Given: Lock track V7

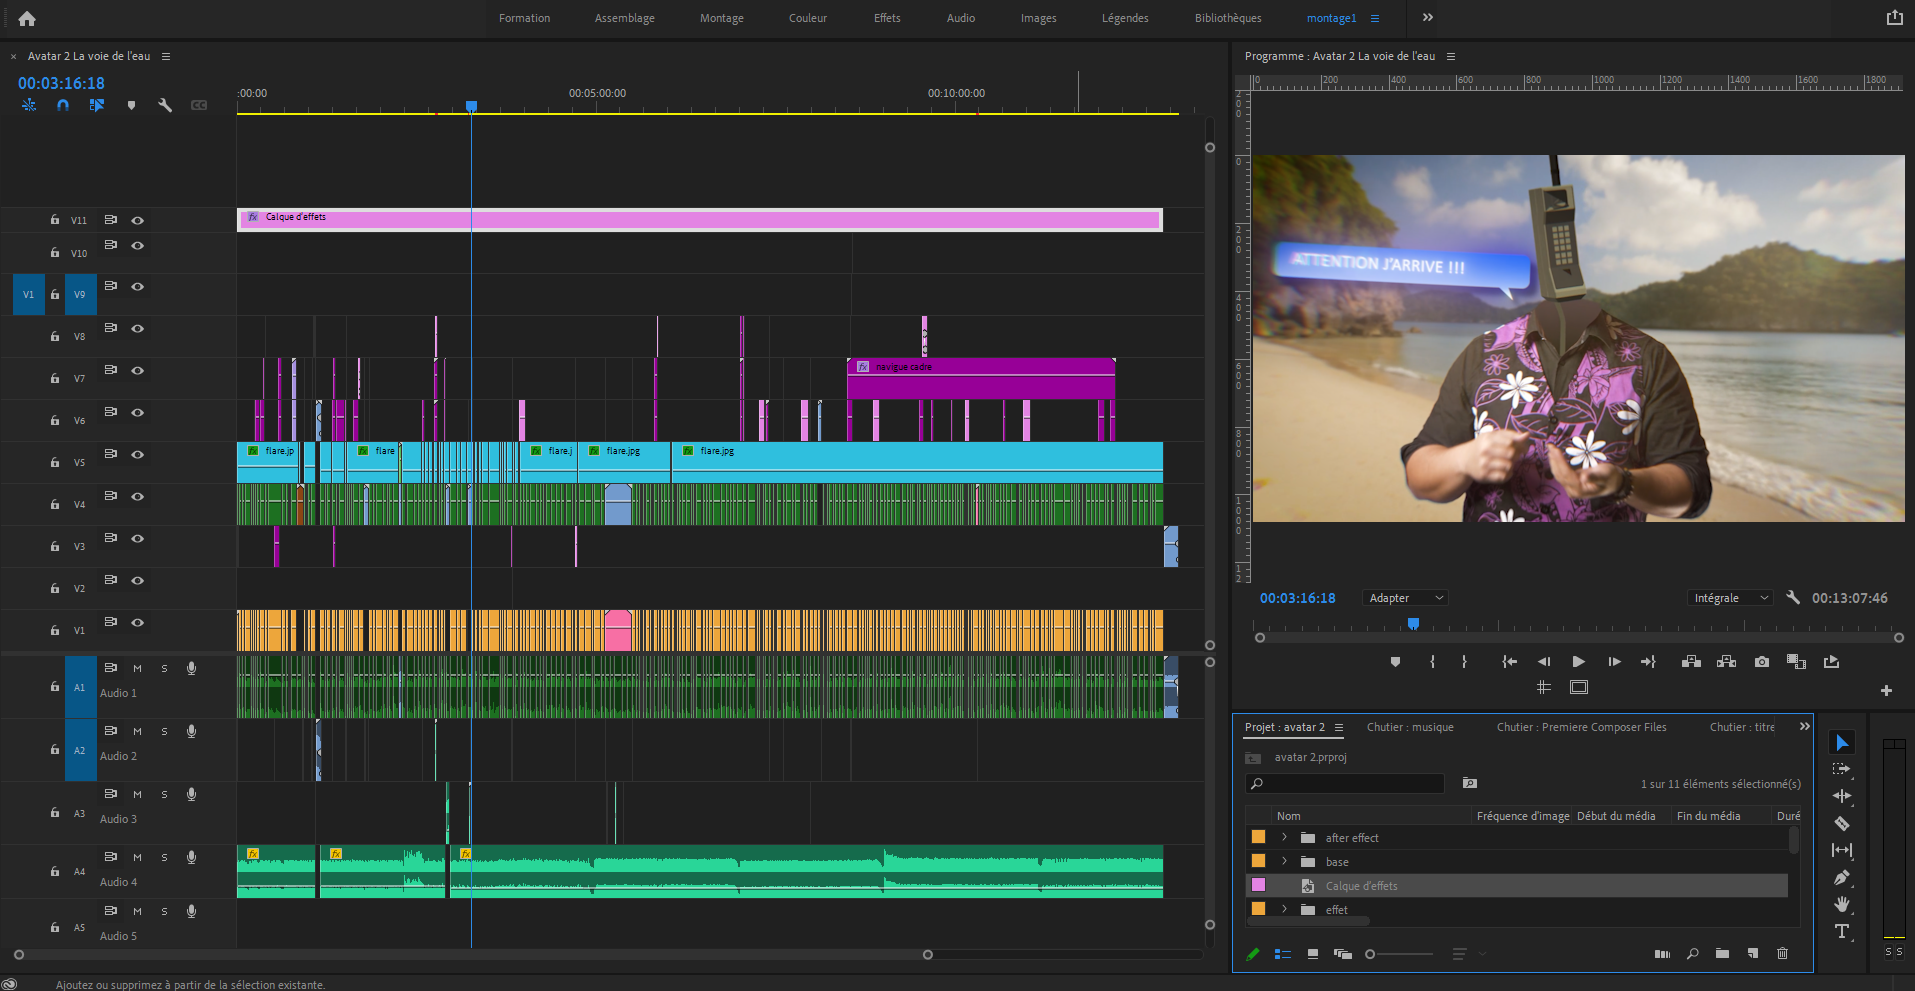Looking at the screenshot, I should (x=55, y=378).
